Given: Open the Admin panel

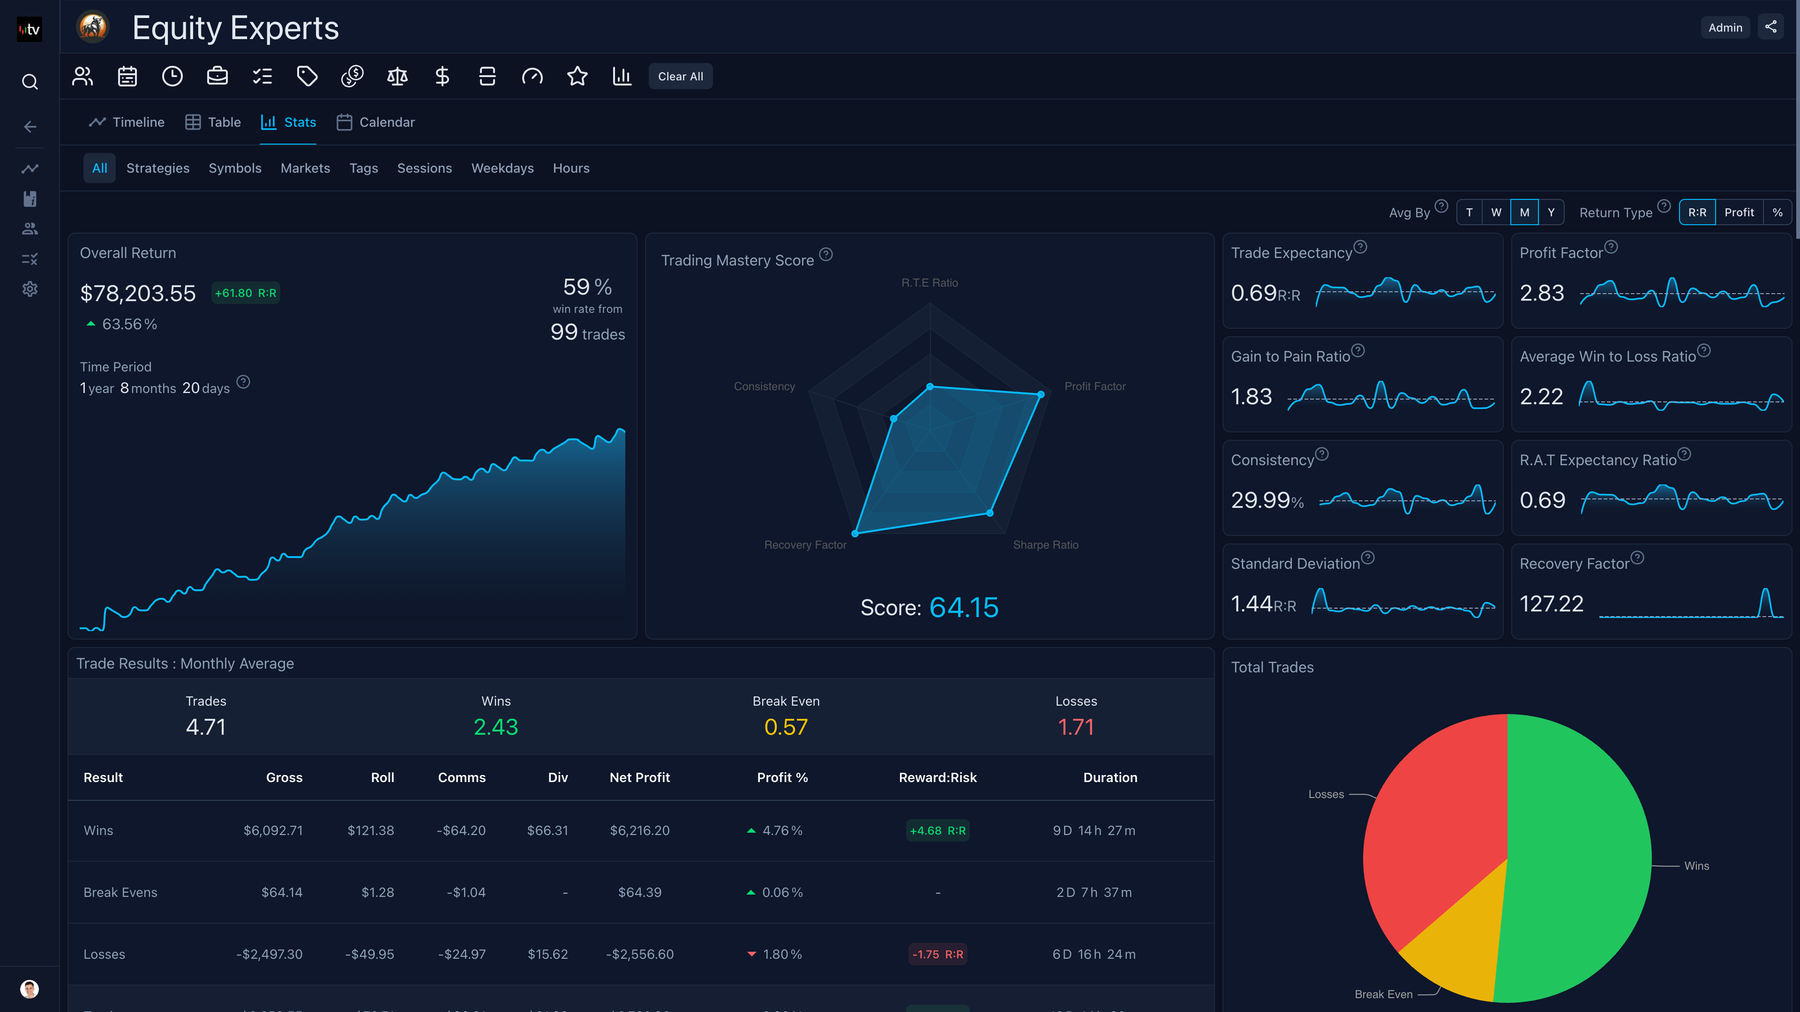Looking at the screenshot, I should point(1725,27).
